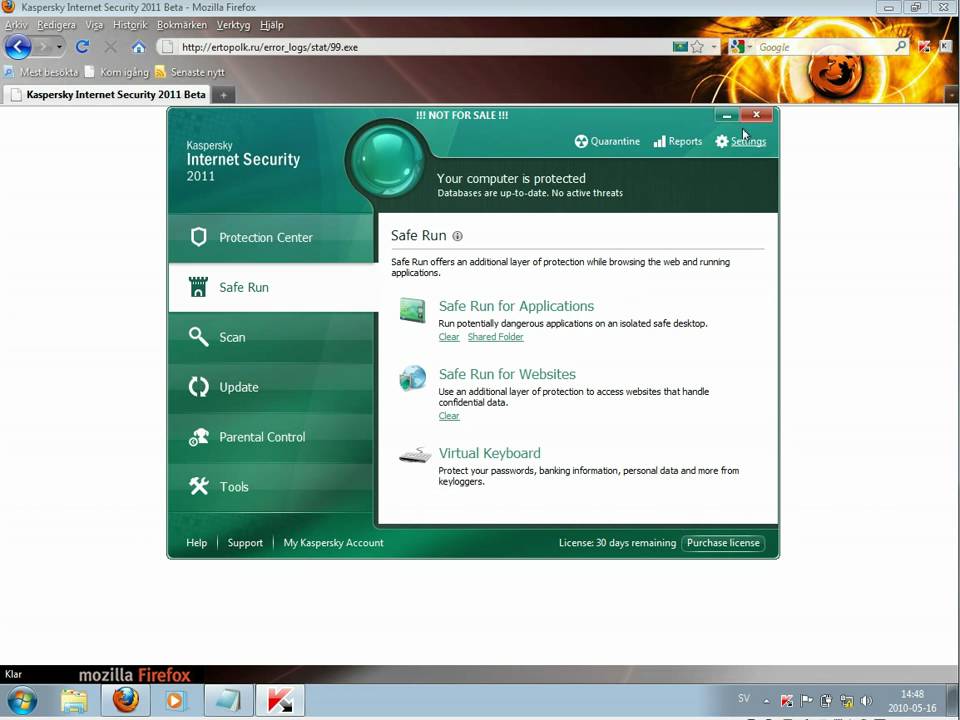This screenshot has height=720, width=960.
Task: Select the Kaspersky Internet Security 2011 Beta tab
Action: [x=108, y=94]
